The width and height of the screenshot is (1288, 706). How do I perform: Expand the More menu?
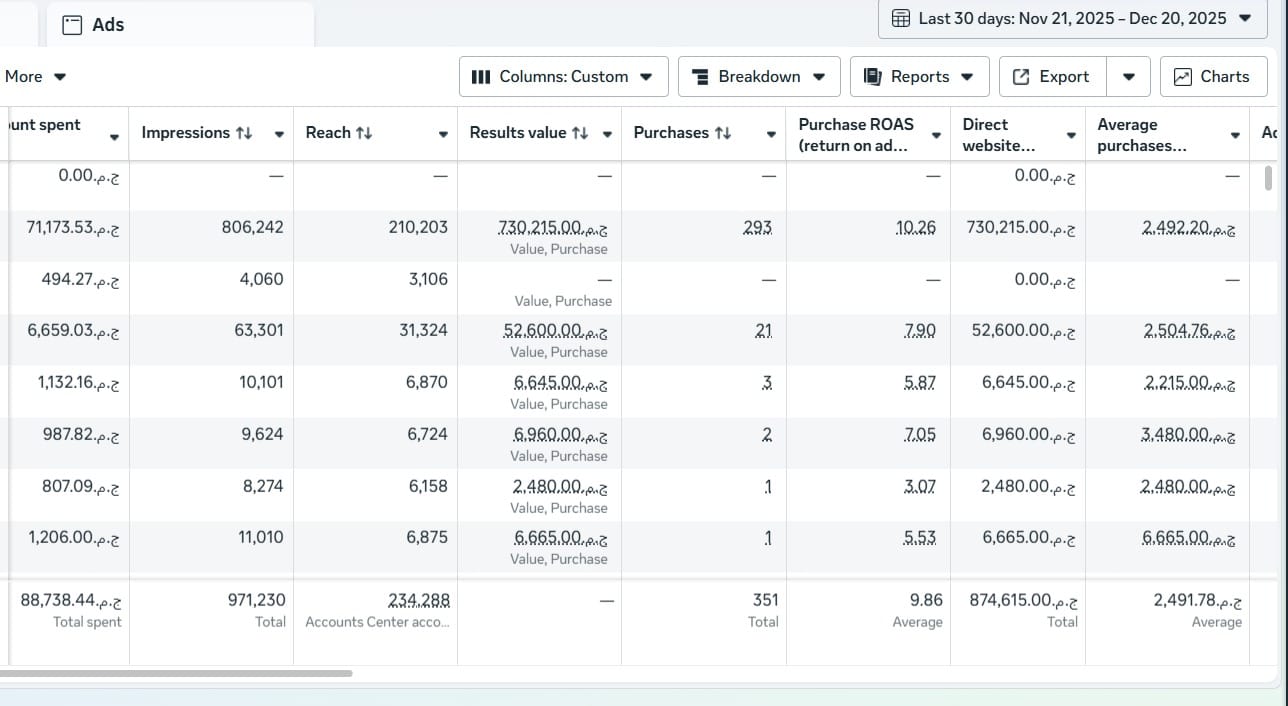tap(35, 77)
